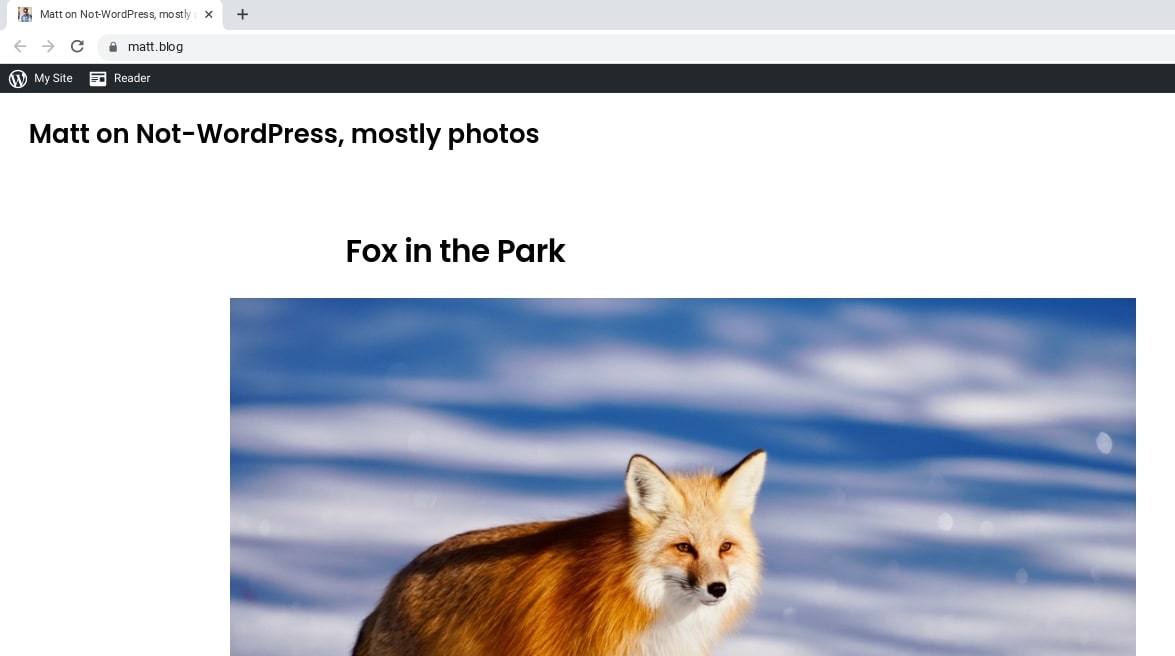Screen dimensions: 1175x656
Task: Go back to the previous page
Action: (x=20, y=46)
